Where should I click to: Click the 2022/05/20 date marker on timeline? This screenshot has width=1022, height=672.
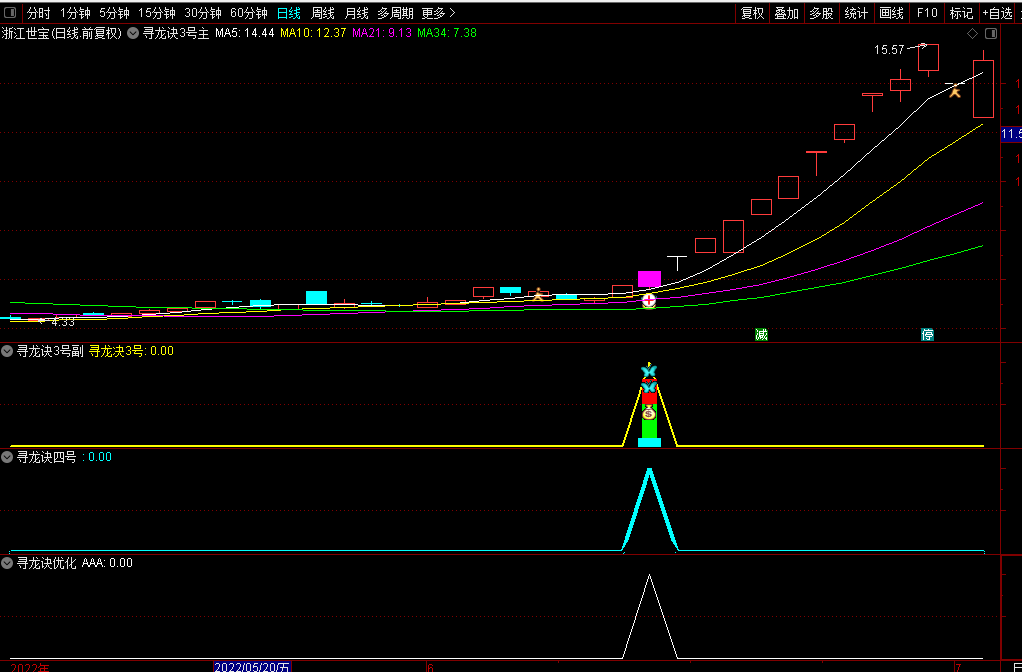point(253,666)
